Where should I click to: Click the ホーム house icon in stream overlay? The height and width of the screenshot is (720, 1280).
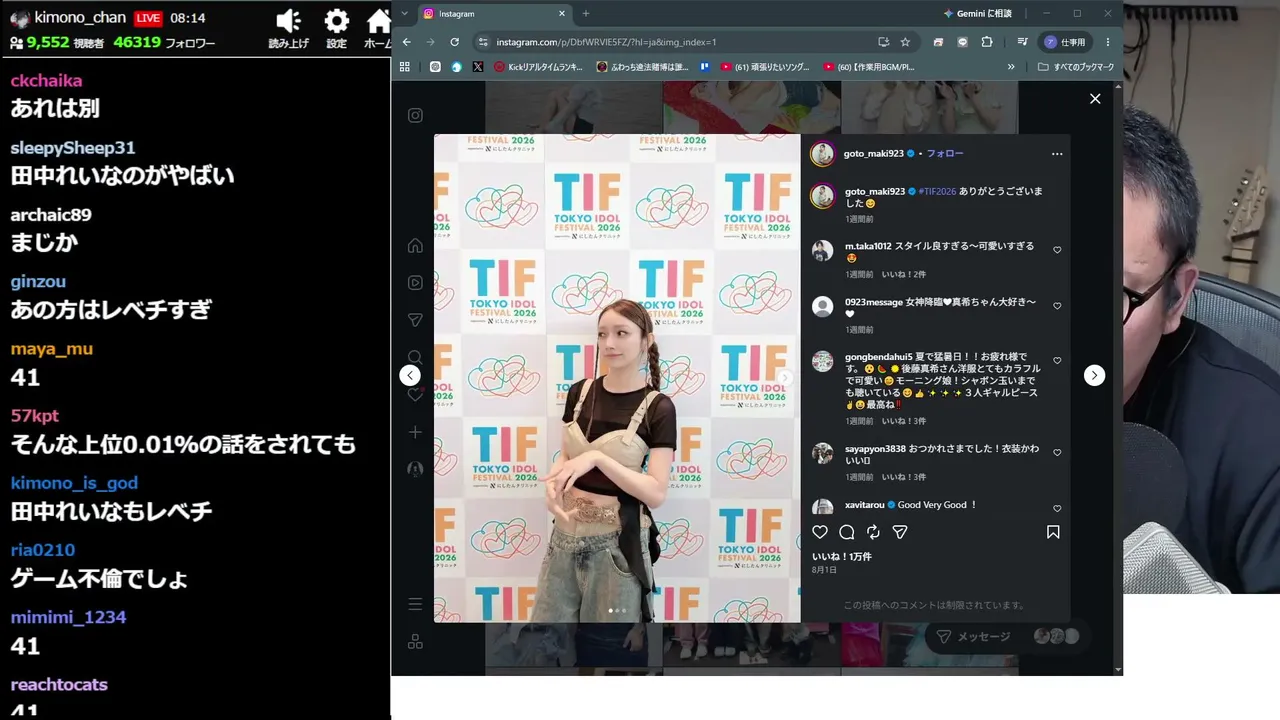(378, 28)
